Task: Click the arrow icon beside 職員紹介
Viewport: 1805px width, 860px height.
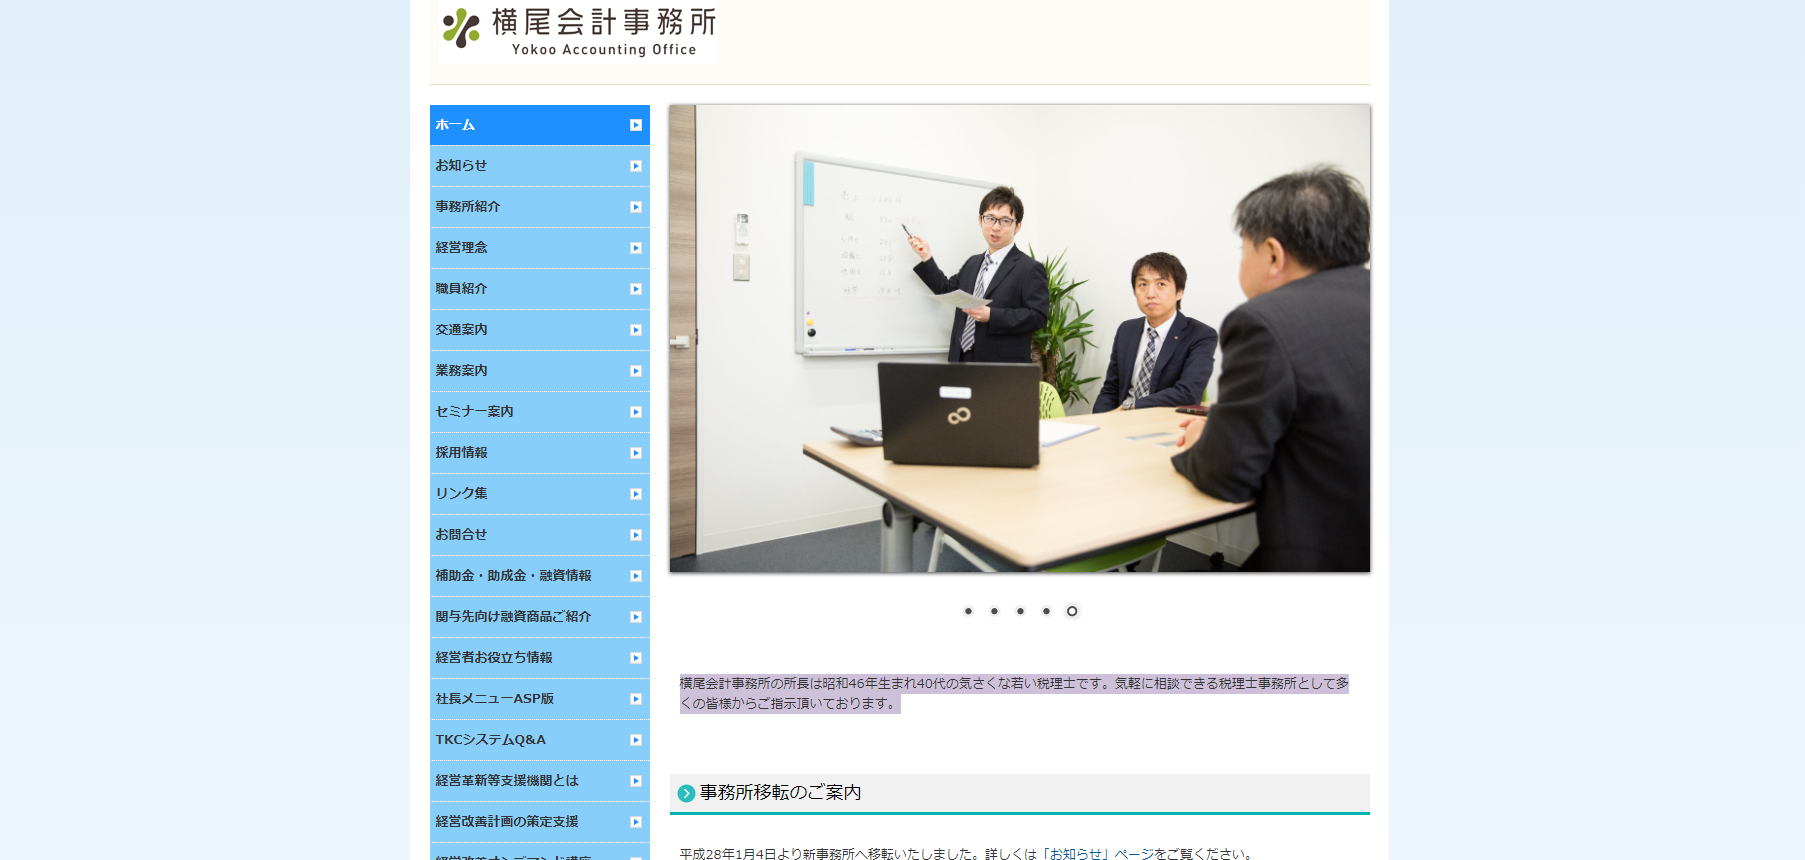Action: tap(636, 289)
